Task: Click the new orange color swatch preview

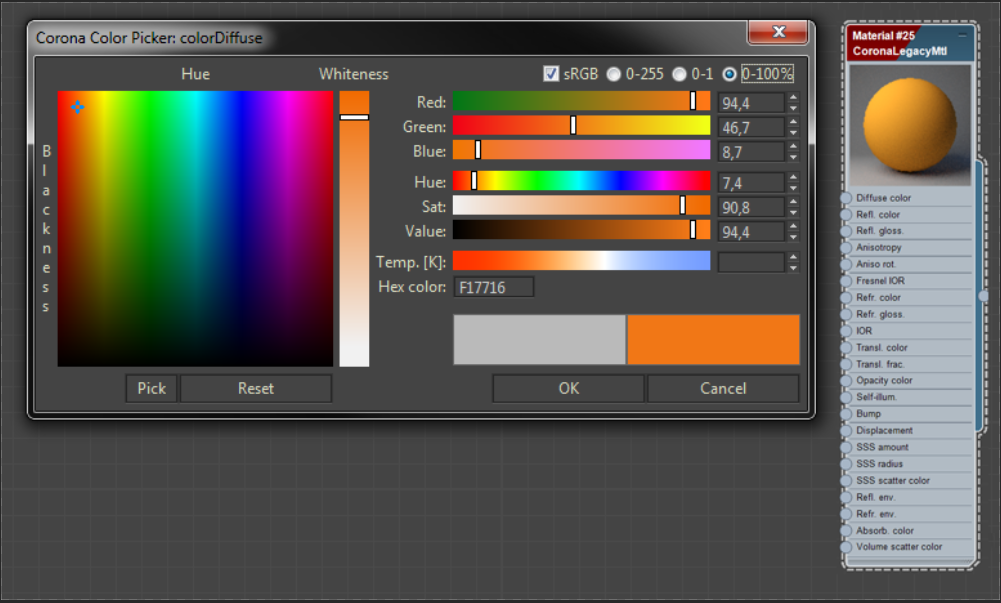Action: tap(712, 340)
